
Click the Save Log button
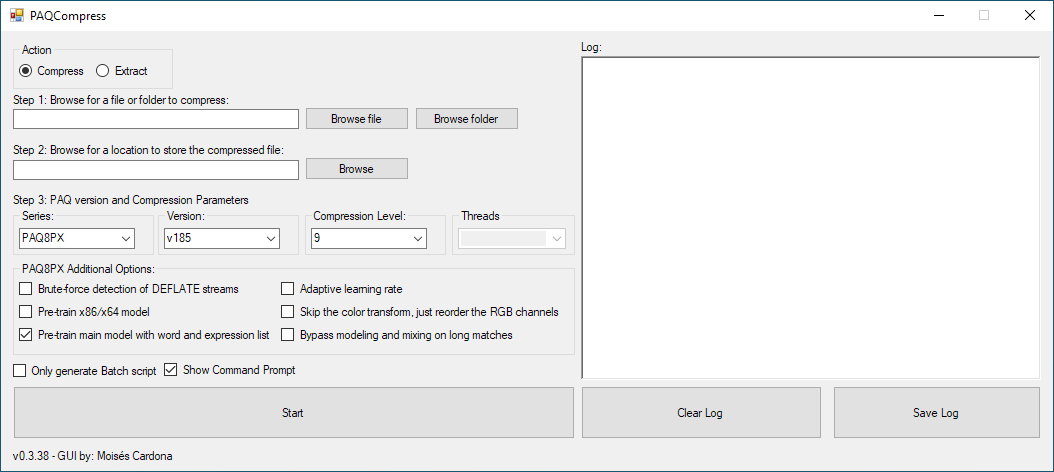935,412
